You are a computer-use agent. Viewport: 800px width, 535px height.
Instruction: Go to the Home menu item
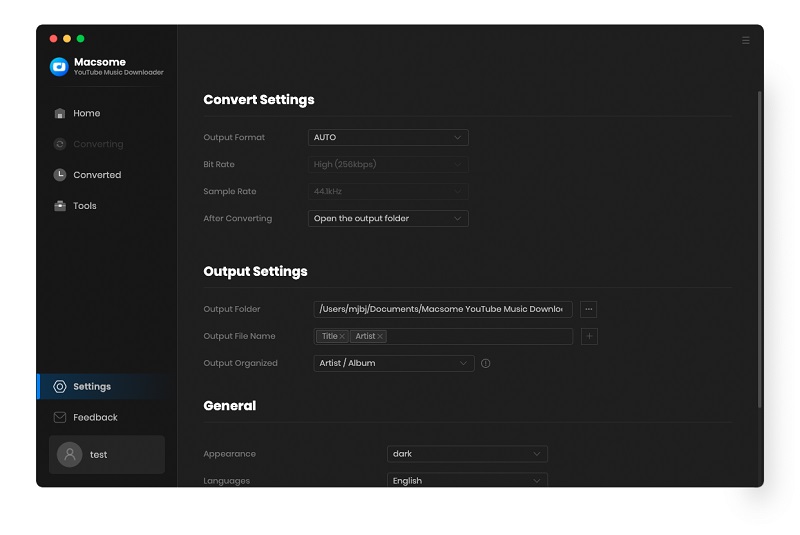click(107, 113)
